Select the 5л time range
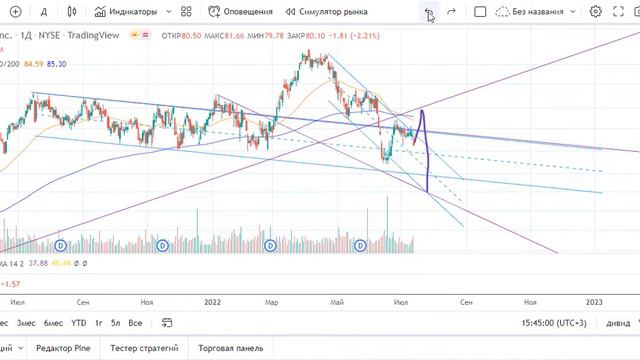Viewport: 640px width, 360px height. click(x=116, y=323)
